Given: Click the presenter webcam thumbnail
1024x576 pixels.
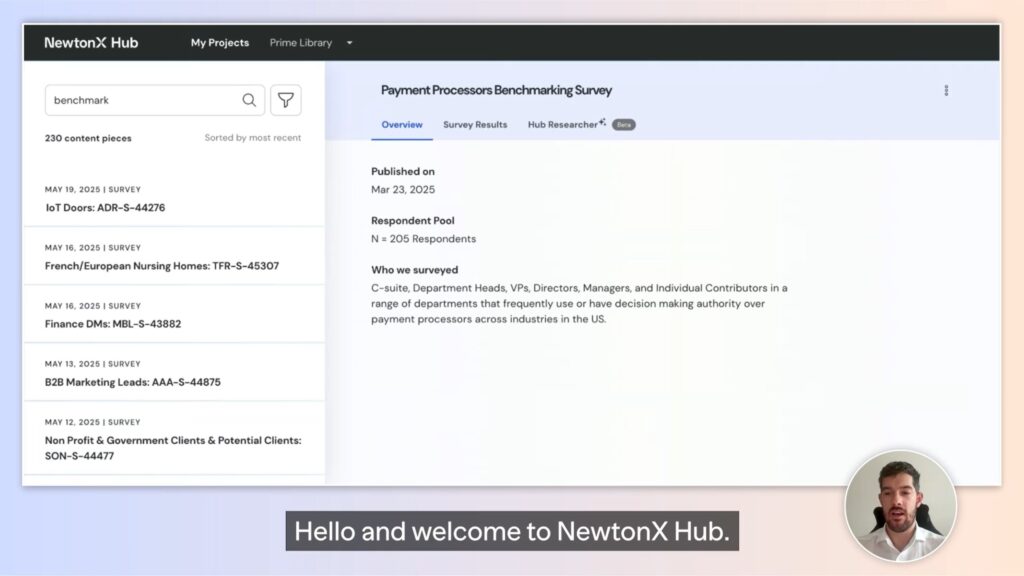Looking at the screenshot, I should pos(900,505).
